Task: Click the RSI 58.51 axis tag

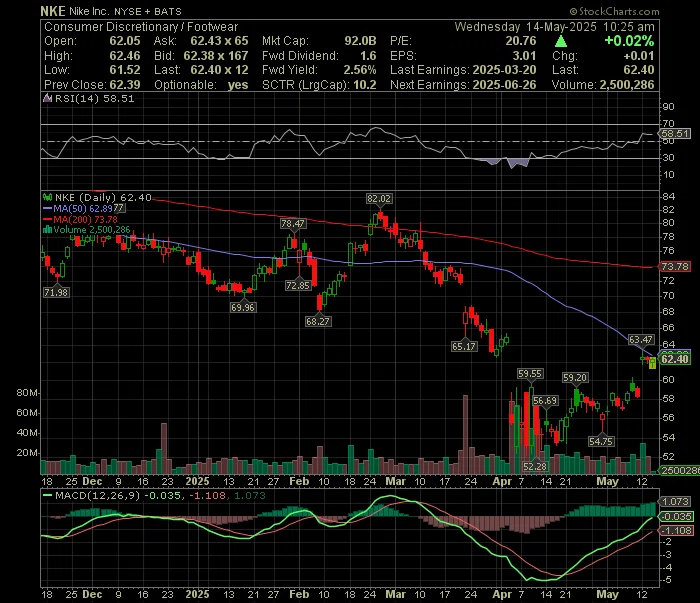Action: click(675, 133)
